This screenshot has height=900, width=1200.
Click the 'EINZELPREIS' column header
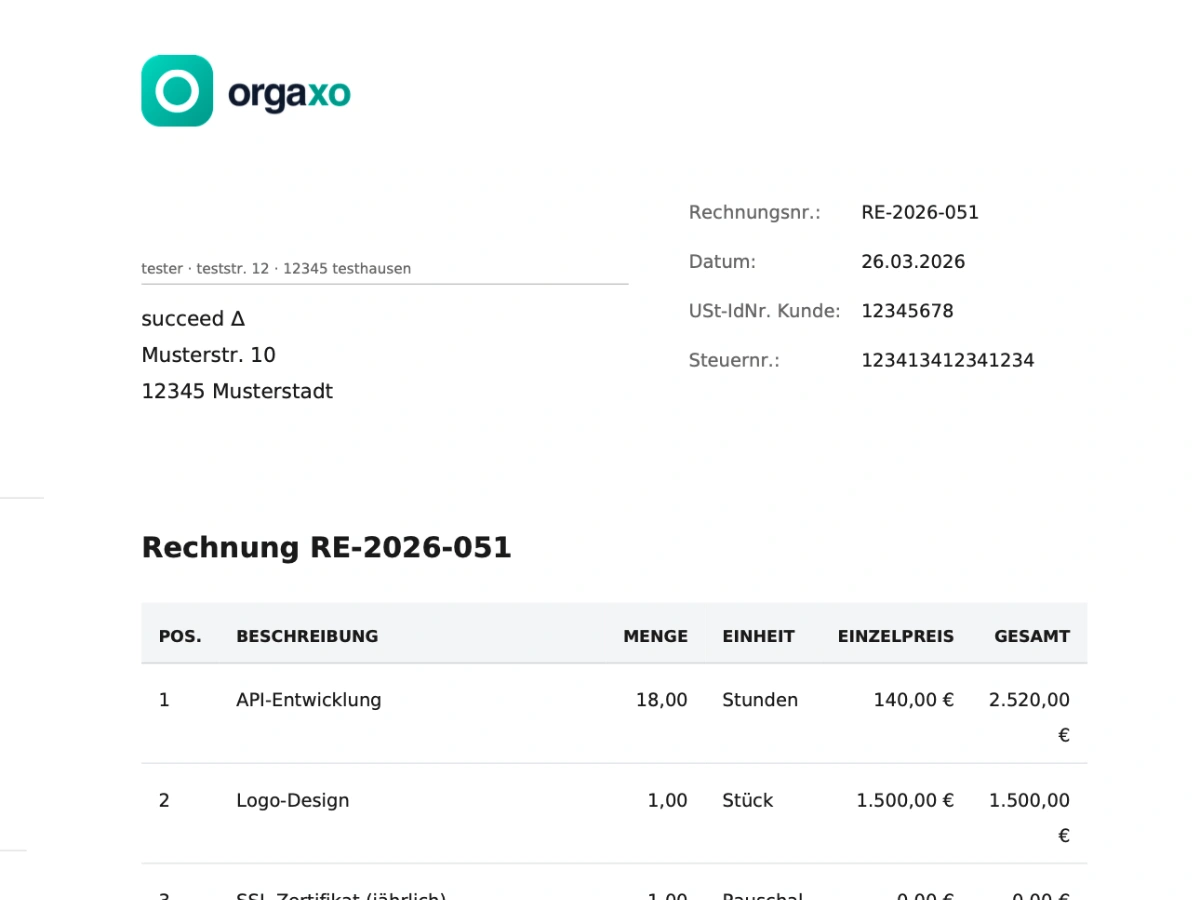(x=895, y=636)
